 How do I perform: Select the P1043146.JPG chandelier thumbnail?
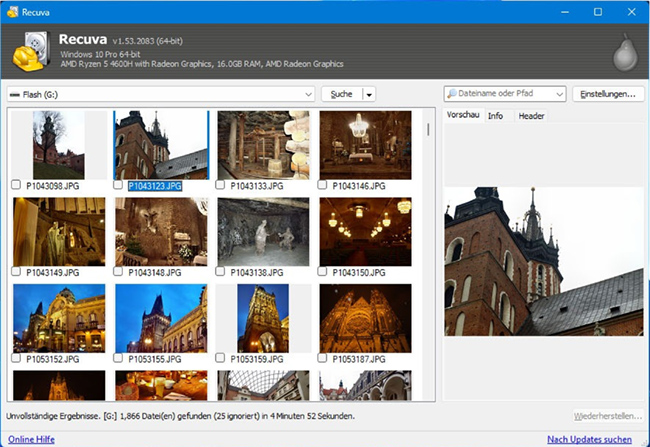pyautogui.click(x=365, y=145)
